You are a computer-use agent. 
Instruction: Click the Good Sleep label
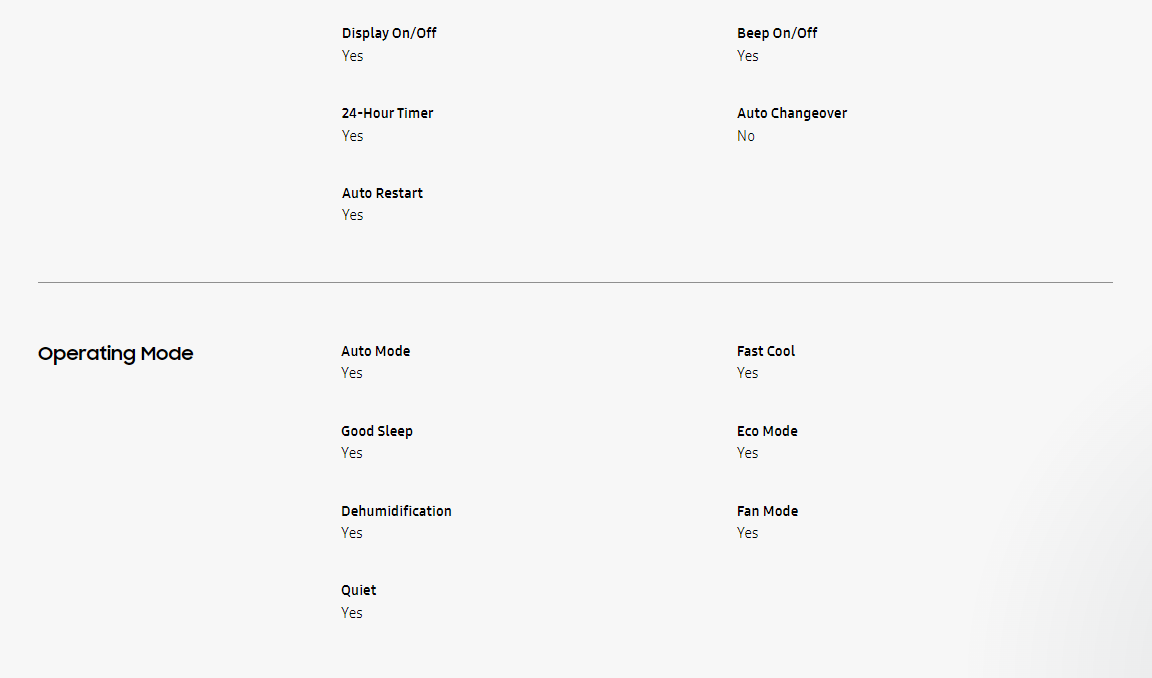pos(377,431)
